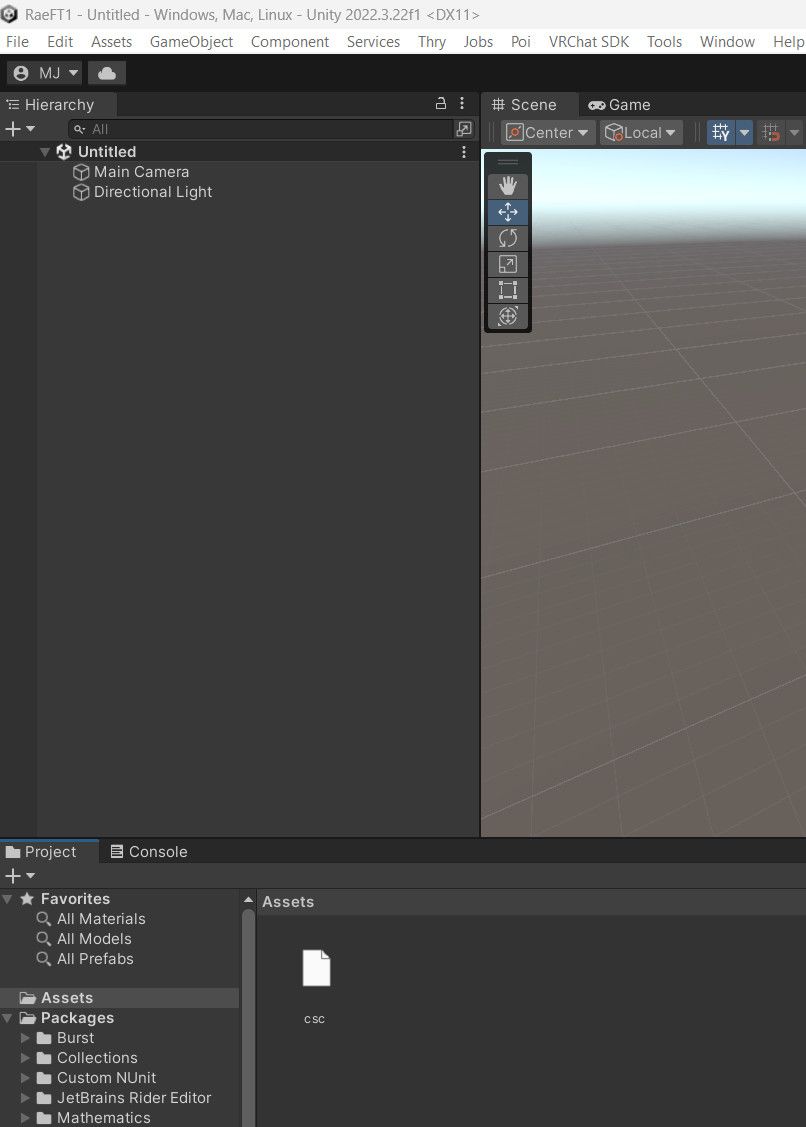Open the Local rotation mode dropdown
806x1127 pixels.
[x=641, y=132]
